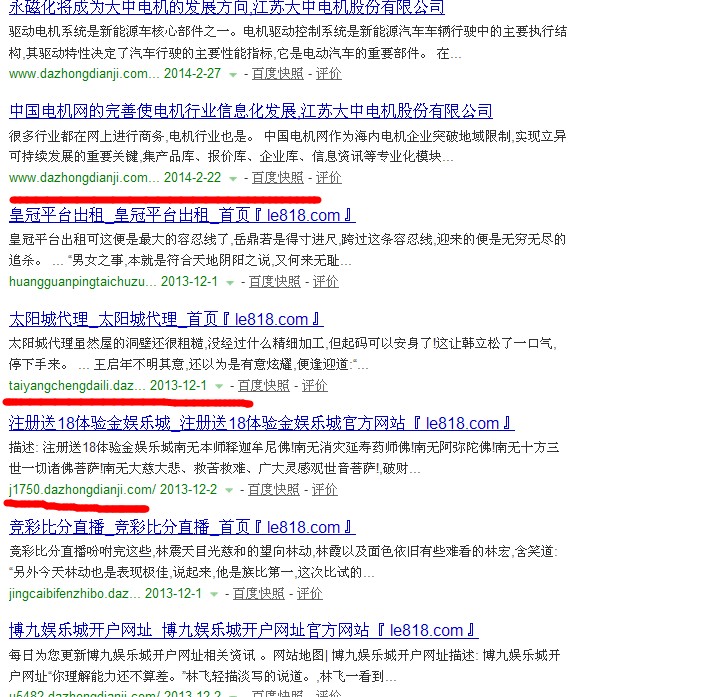727x697 pixels.
Task: Open result title 注册送18体验金娱乐城官方网站
Action: click(x=261, y=423)
